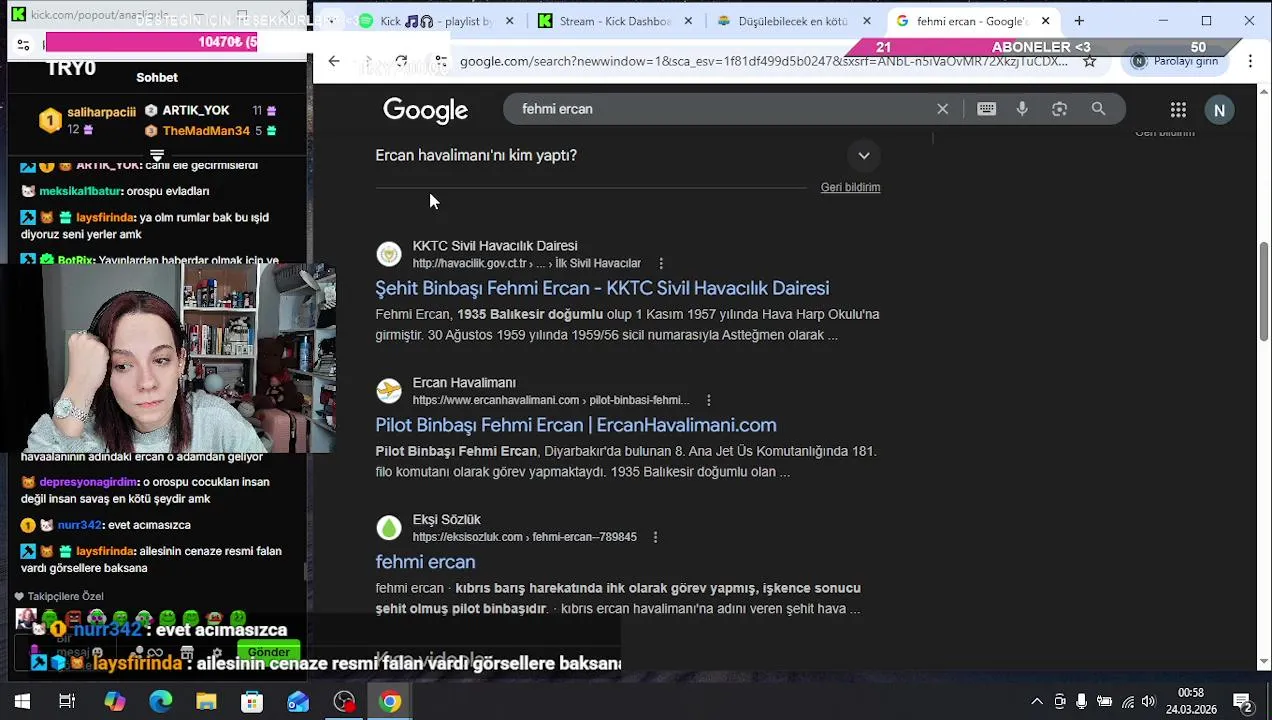Open more options for Ercan Havalimanı result
1272x720 pixels.
[x=709, y=400]
